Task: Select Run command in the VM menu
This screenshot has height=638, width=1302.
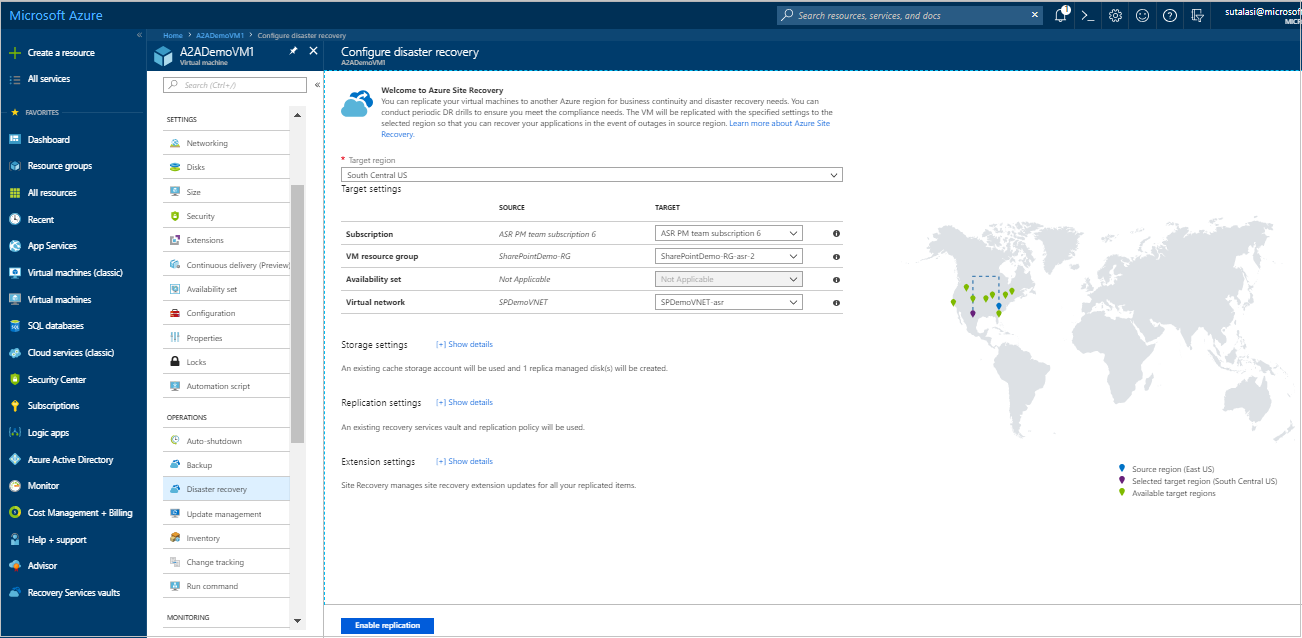Action: [x=226, y=586]
